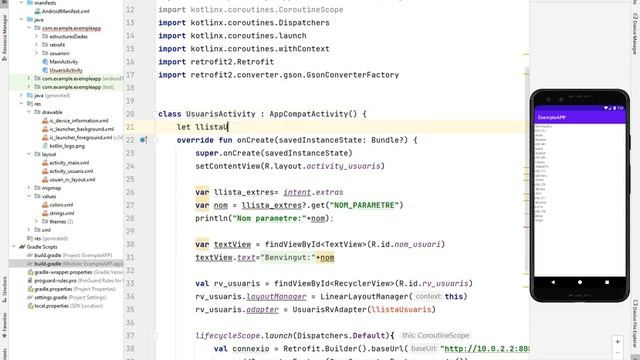Zoom in the emulator view

[x=618, y=342]
